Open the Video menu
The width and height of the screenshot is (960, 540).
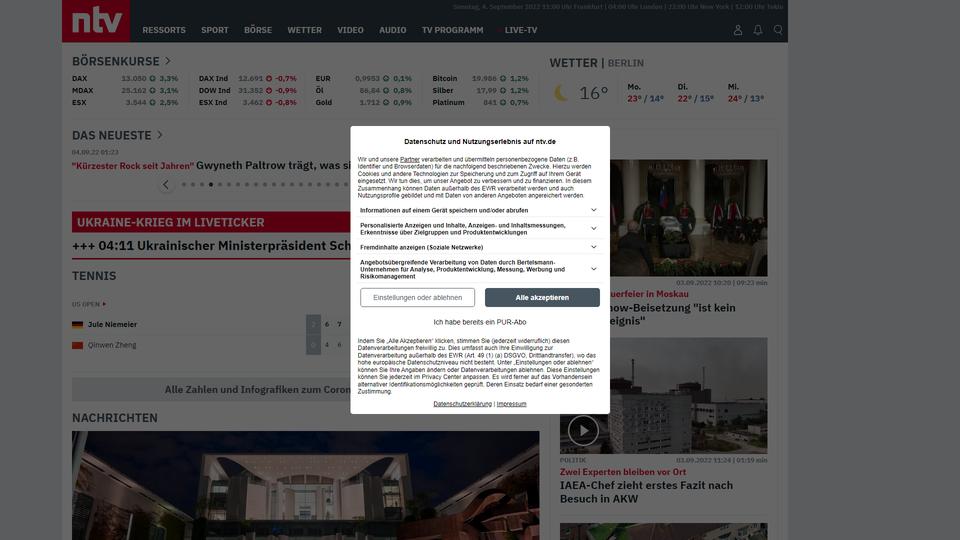coord(350,30)
